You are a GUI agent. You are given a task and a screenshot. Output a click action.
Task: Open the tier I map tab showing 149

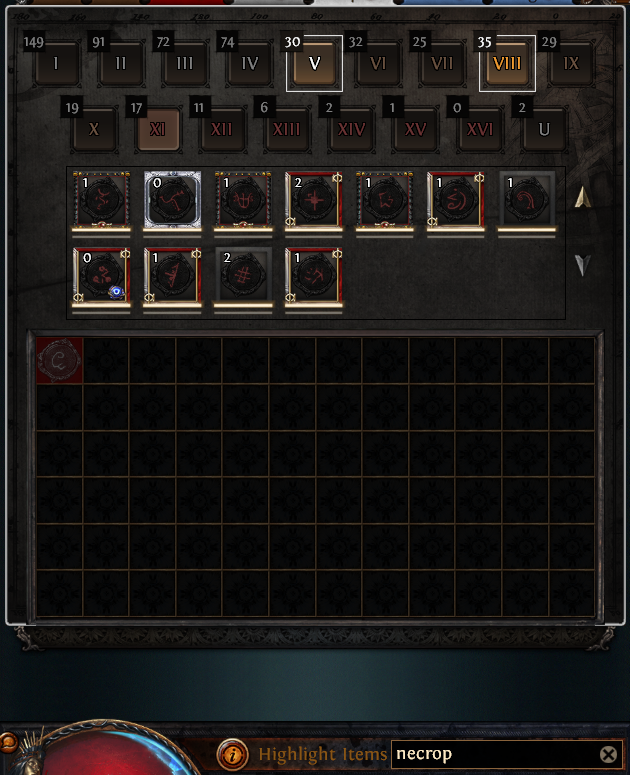point(56,64)
